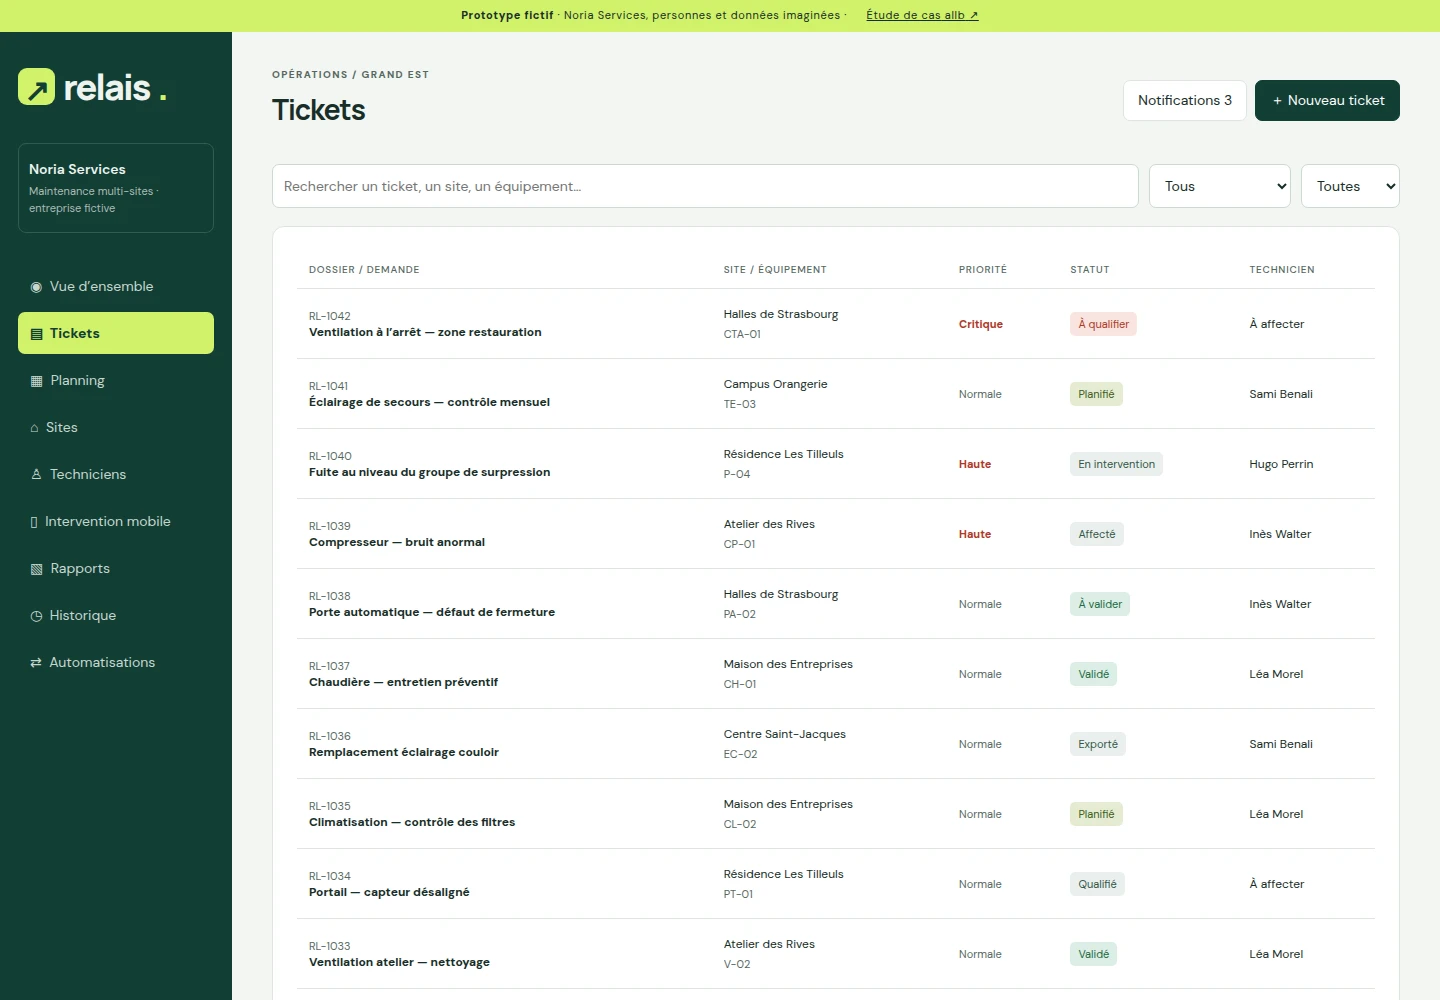Viewport: 1440px width, 1000px height.
Task: Click the Exporté status badge
Action: pos(1098,744)
